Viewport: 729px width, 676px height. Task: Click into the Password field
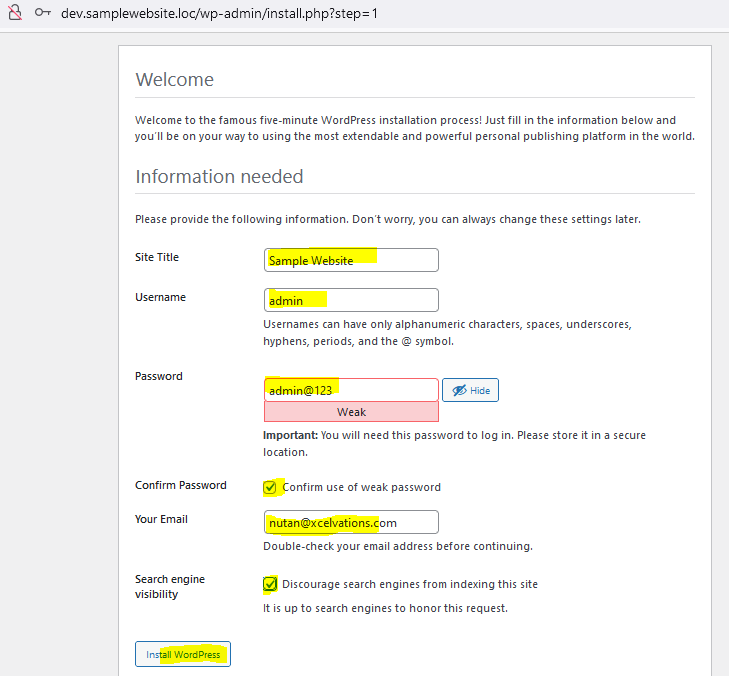tap(351, 390)
